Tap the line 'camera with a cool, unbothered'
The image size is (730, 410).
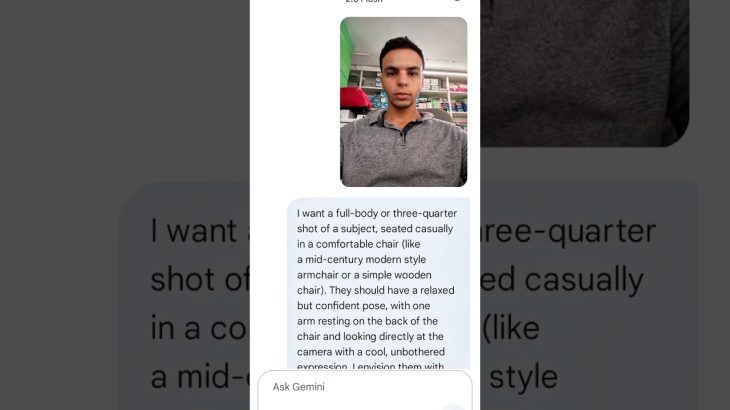[371, 351]
